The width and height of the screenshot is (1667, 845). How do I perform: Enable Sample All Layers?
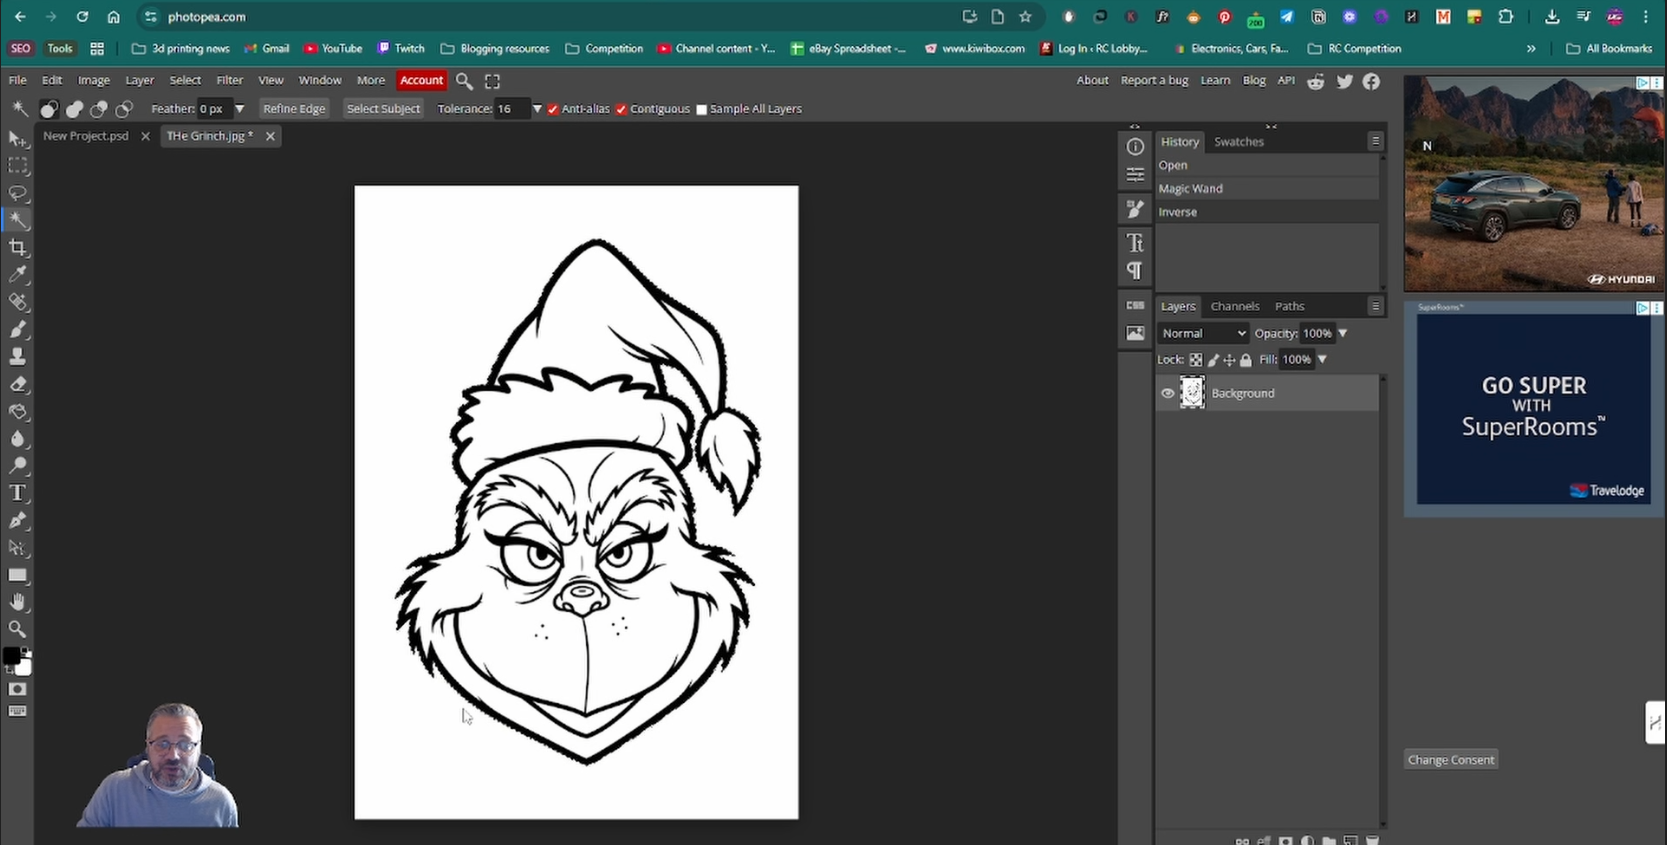(701, 109)
